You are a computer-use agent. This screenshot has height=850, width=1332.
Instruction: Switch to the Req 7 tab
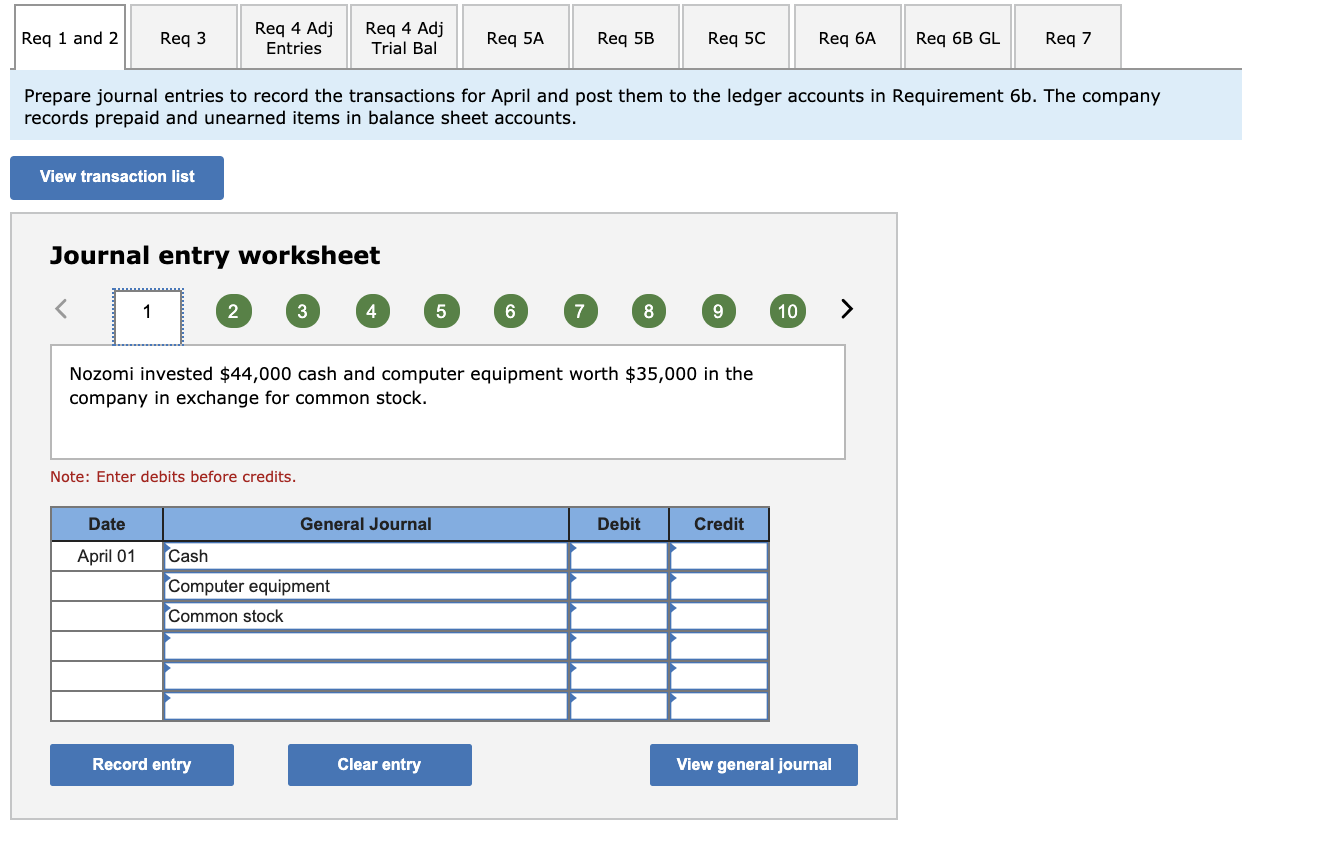(1068, 38)
